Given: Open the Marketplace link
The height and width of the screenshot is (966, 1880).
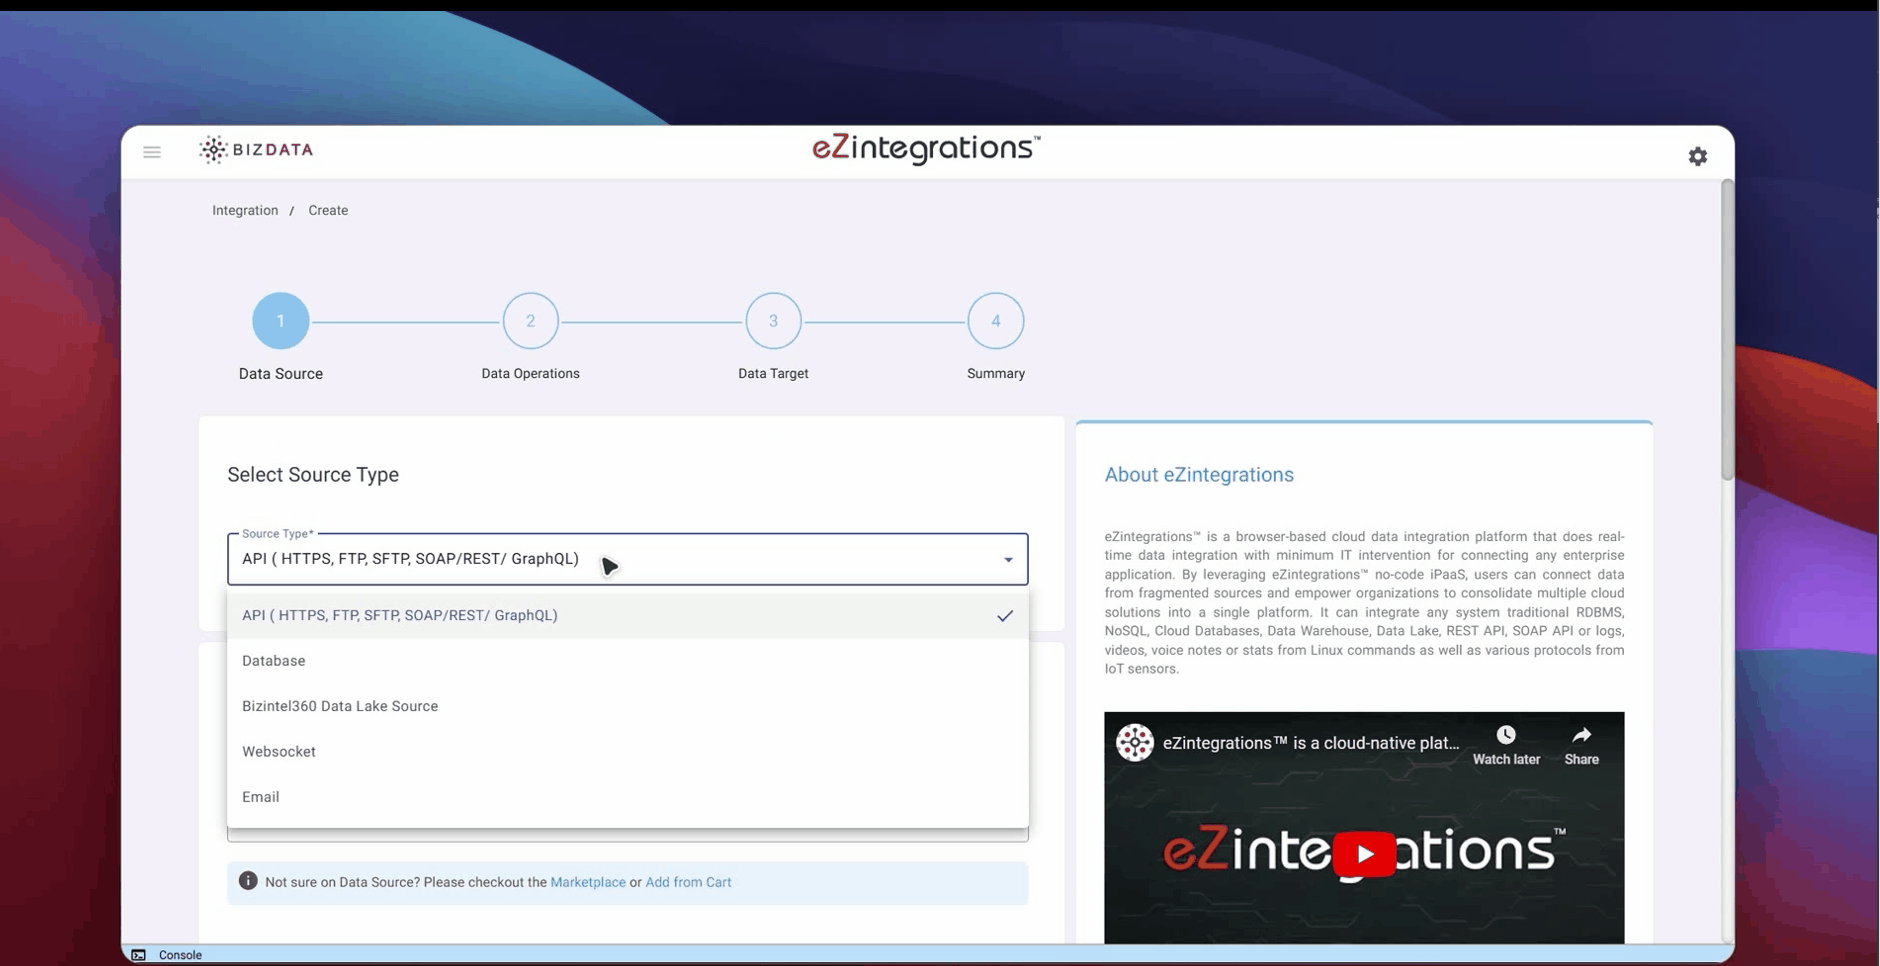Looking at the screenshot, I should [x=587, y=882].
